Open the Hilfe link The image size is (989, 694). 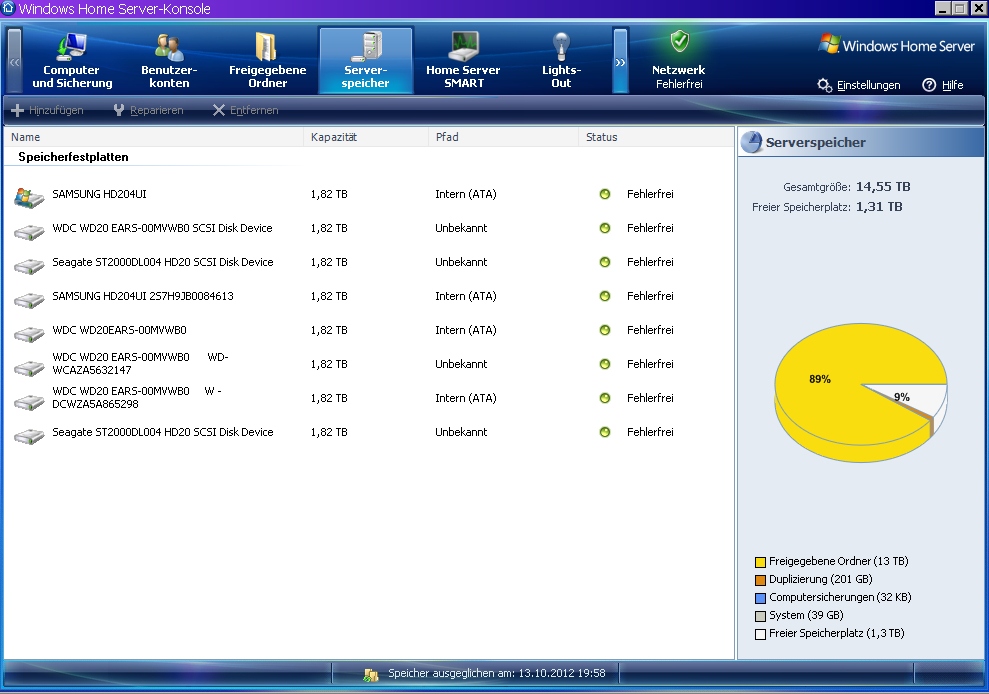point(952,85)
